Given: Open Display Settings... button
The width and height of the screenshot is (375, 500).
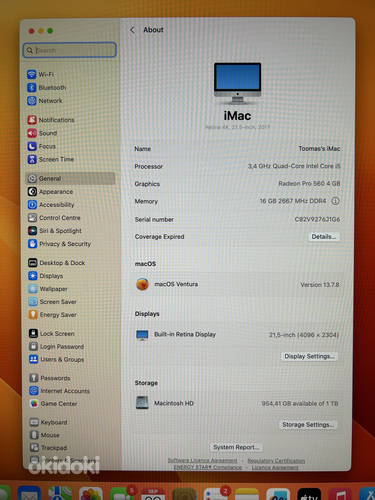Looking at the screenshot, I should pos(309,356).
